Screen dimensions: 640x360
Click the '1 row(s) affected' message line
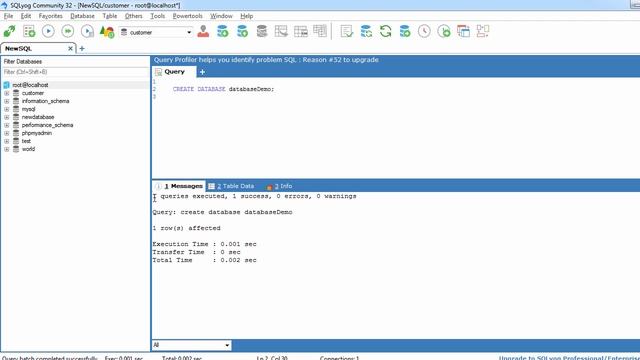(x=187, y=228)
